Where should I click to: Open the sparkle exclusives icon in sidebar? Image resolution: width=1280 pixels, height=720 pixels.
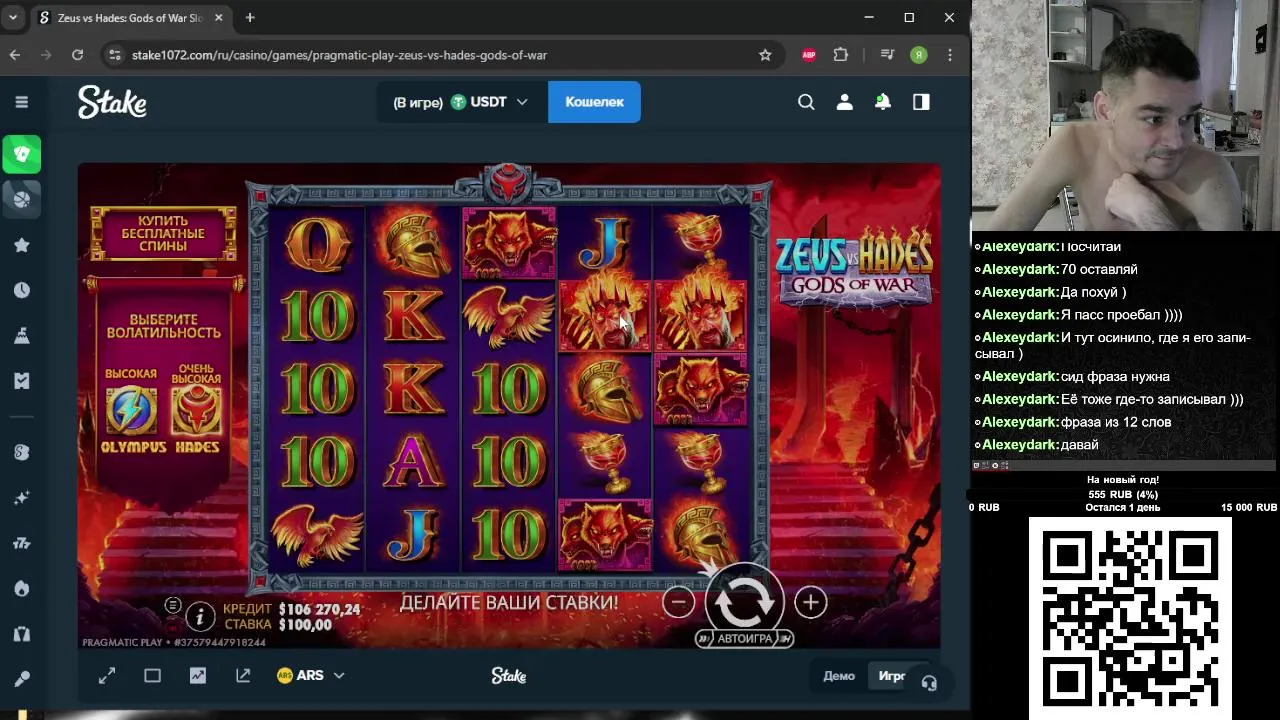click(x=21, y=497)
